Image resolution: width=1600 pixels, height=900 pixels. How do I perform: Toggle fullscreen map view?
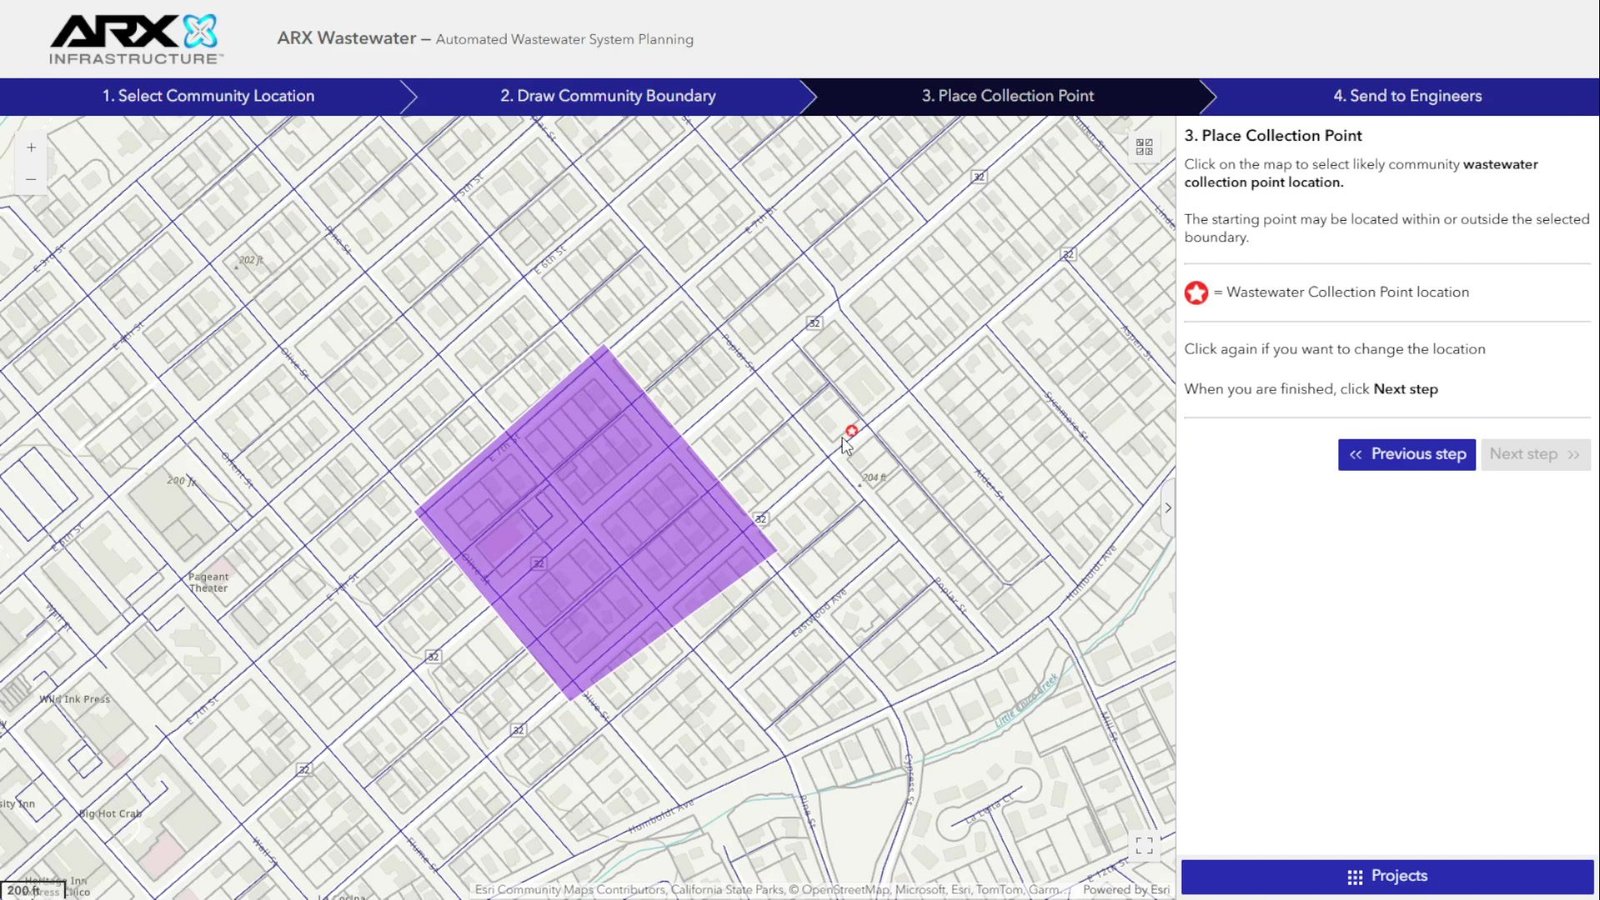(x=1144, y=846)
